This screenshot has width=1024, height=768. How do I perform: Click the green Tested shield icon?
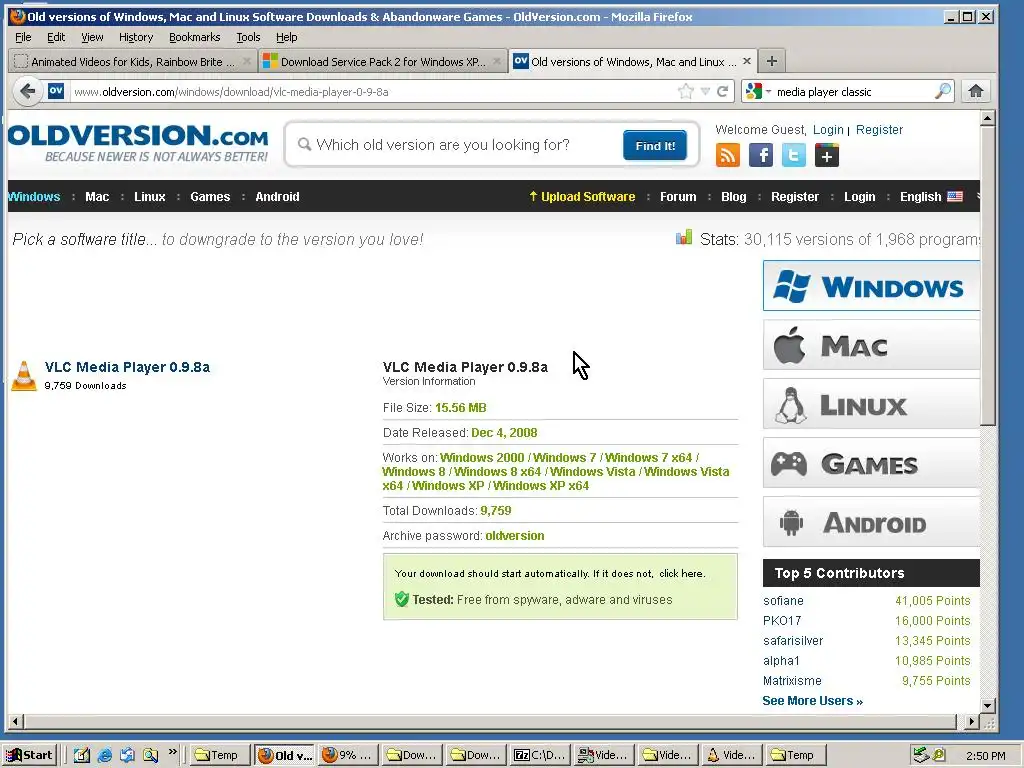tap(402, 599)
